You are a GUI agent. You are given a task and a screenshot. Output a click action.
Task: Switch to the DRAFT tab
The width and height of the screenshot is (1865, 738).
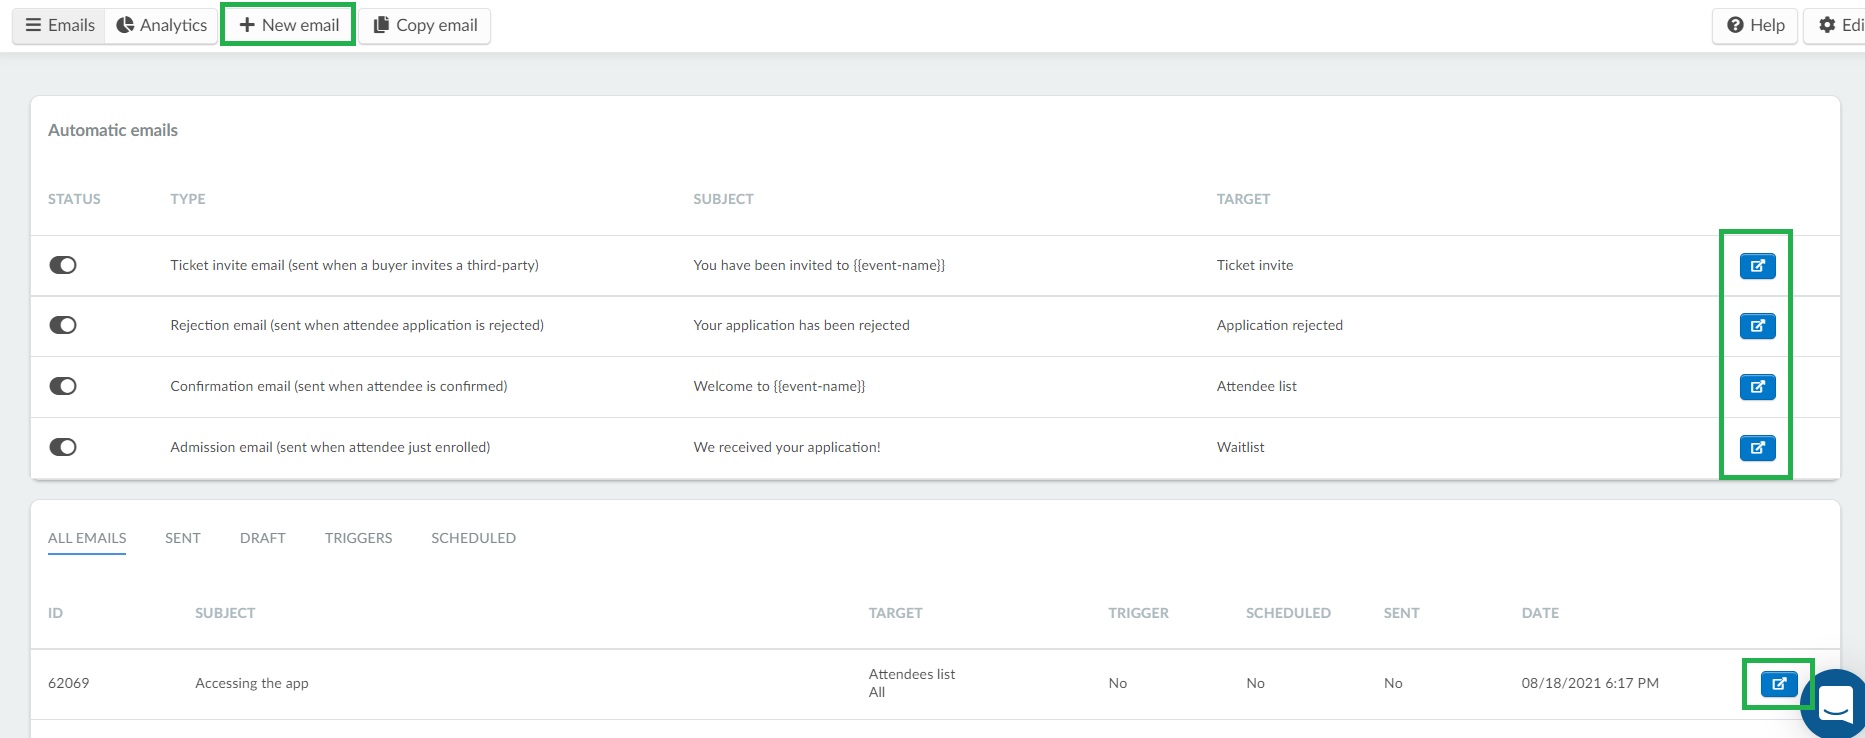[x=263, y=538]
